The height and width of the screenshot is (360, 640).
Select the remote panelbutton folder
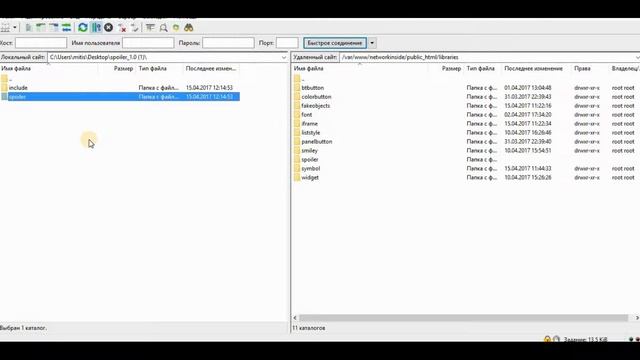[x=466, y=142]
